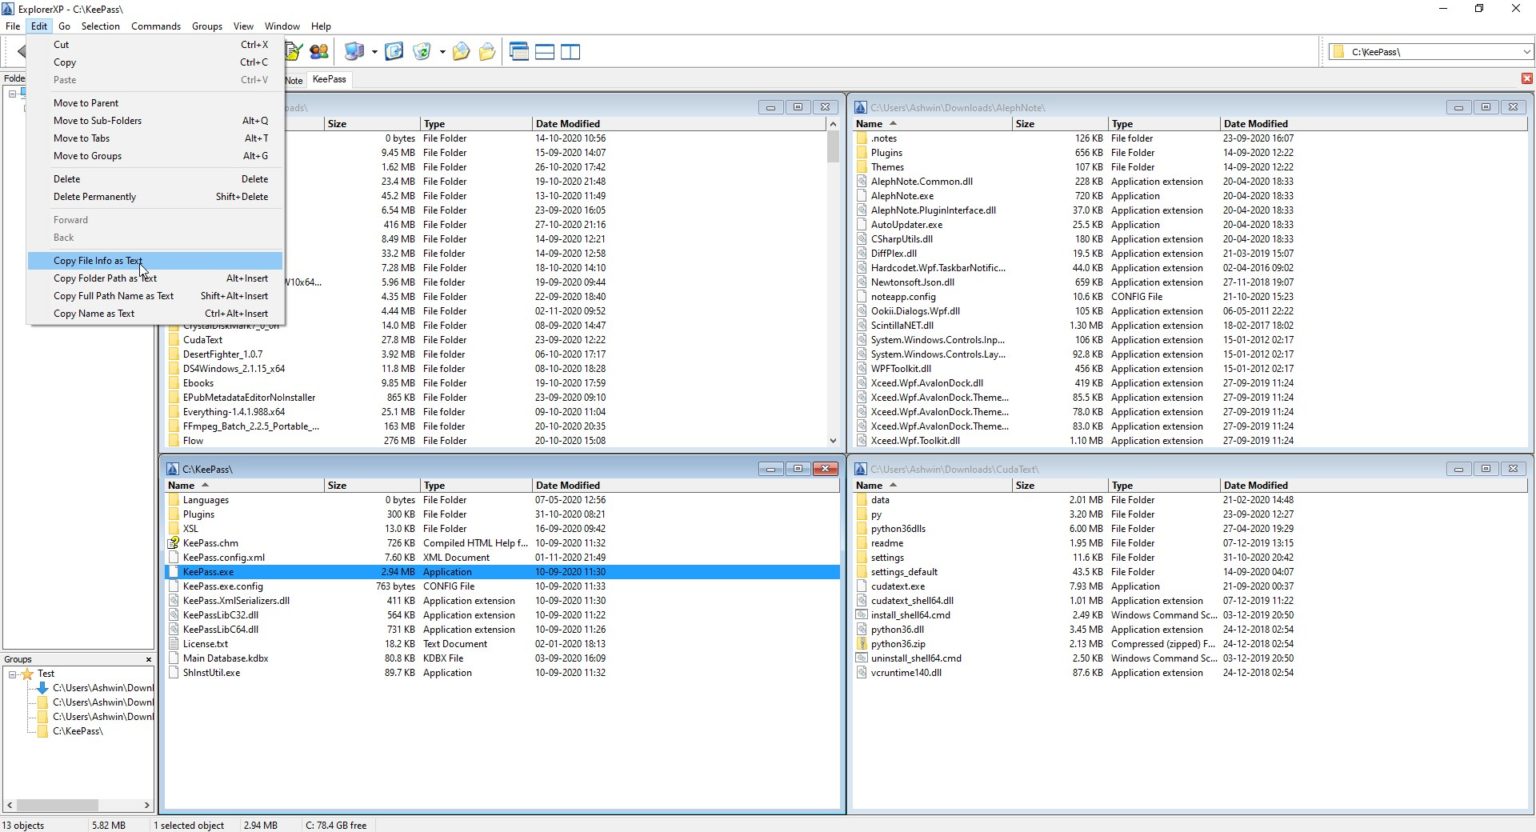Switch to the KeePass tab
Viewport: 1536px width, 832px height.
click(x=330, y=79)
